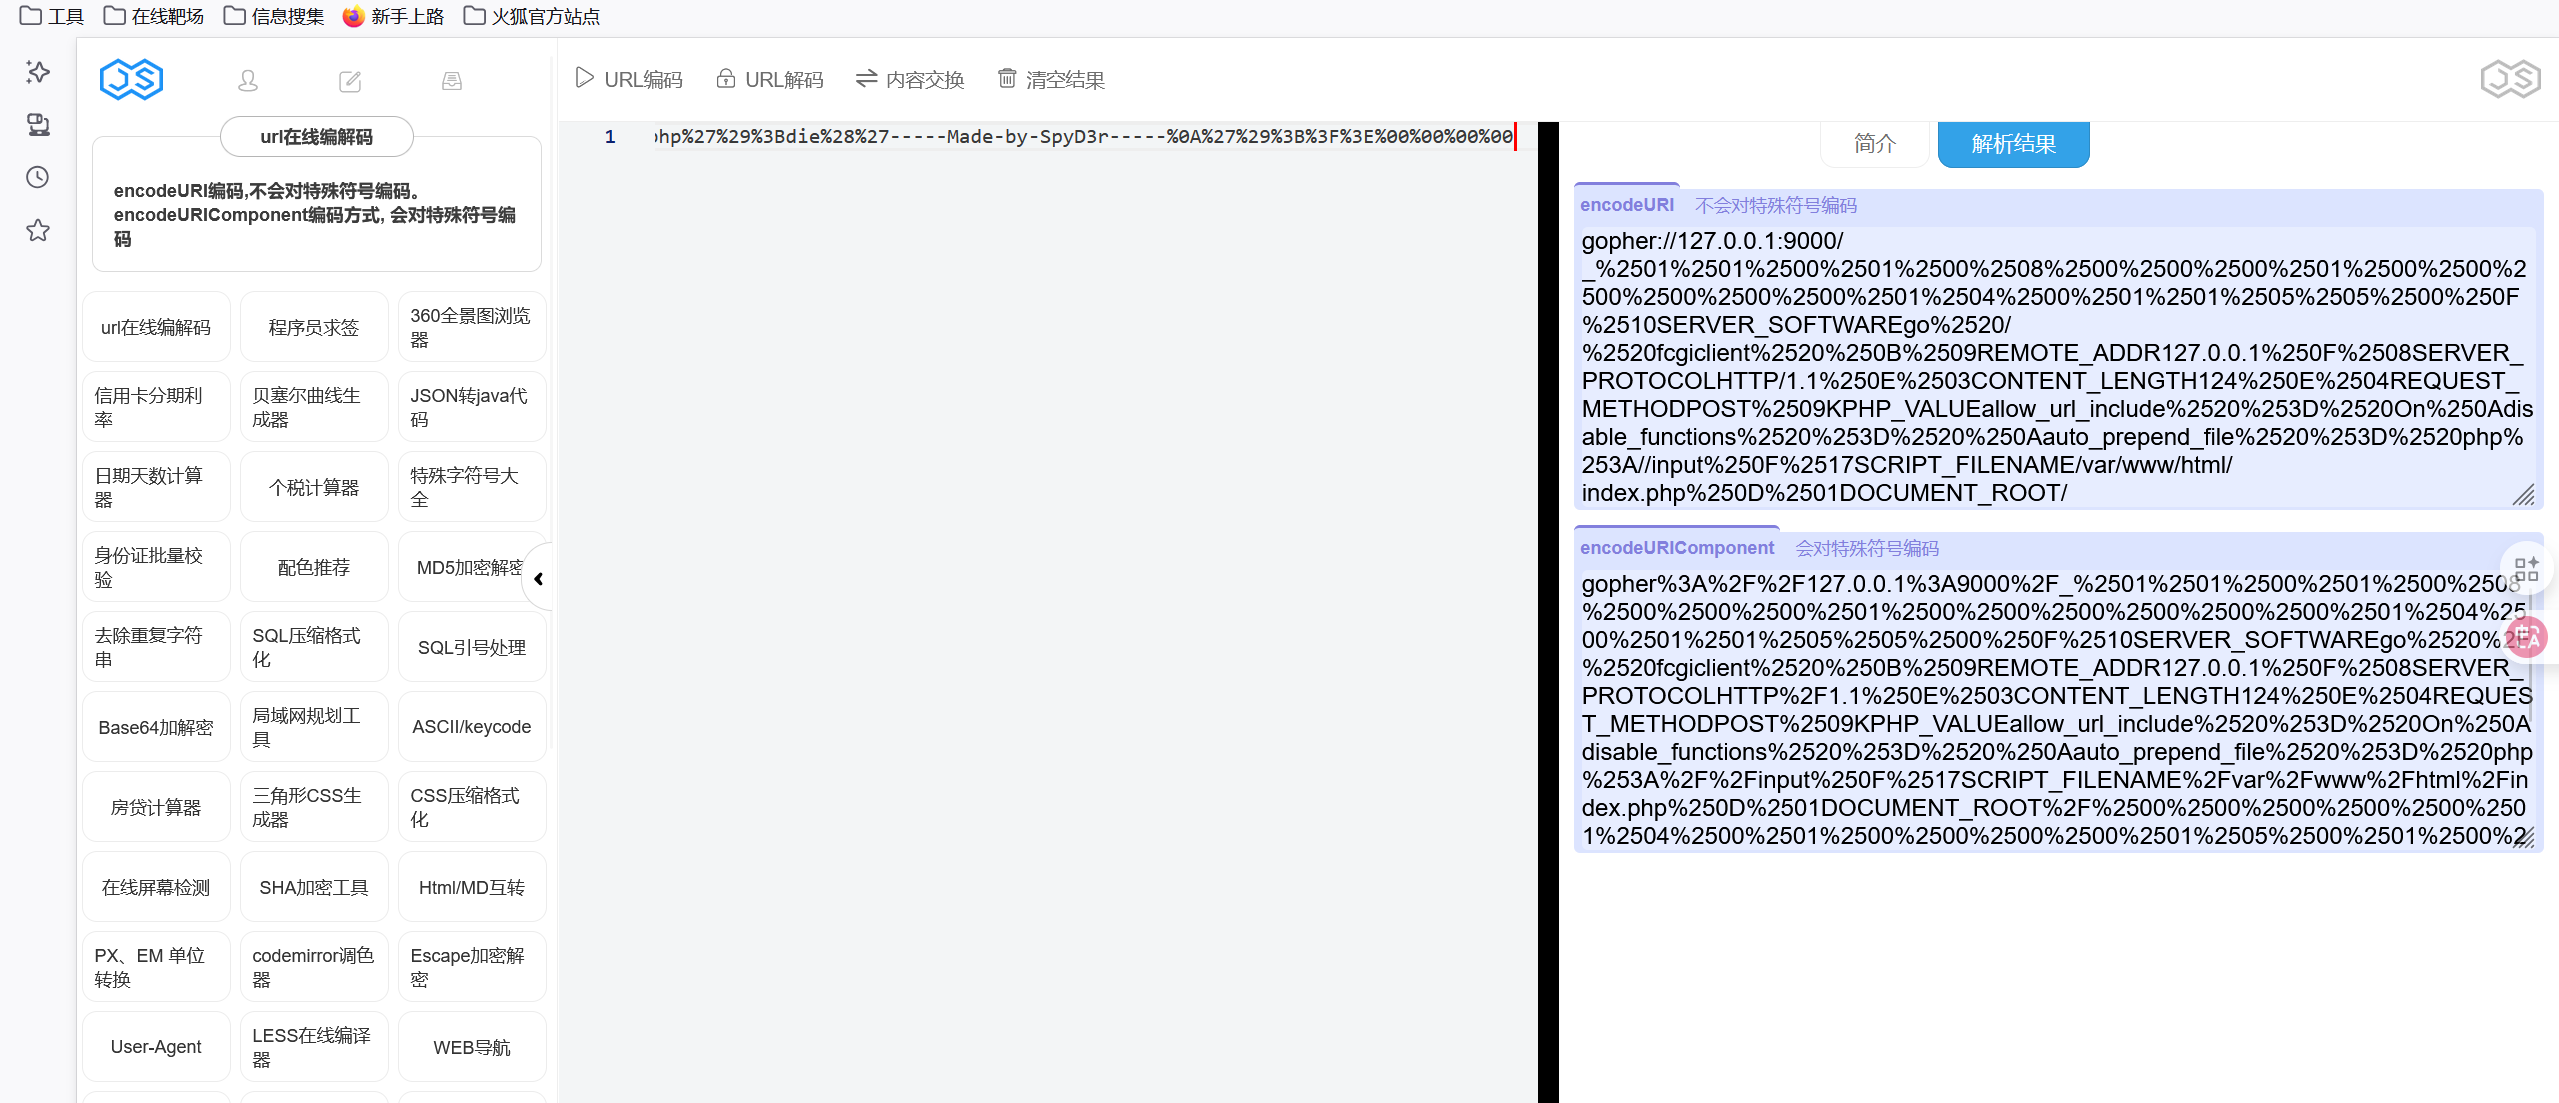Image resolution: width=2559 pixels, height=1103 pixels.
Task: Select the sparkle icon in the far-left sidebar
Action: pos(37,71)
